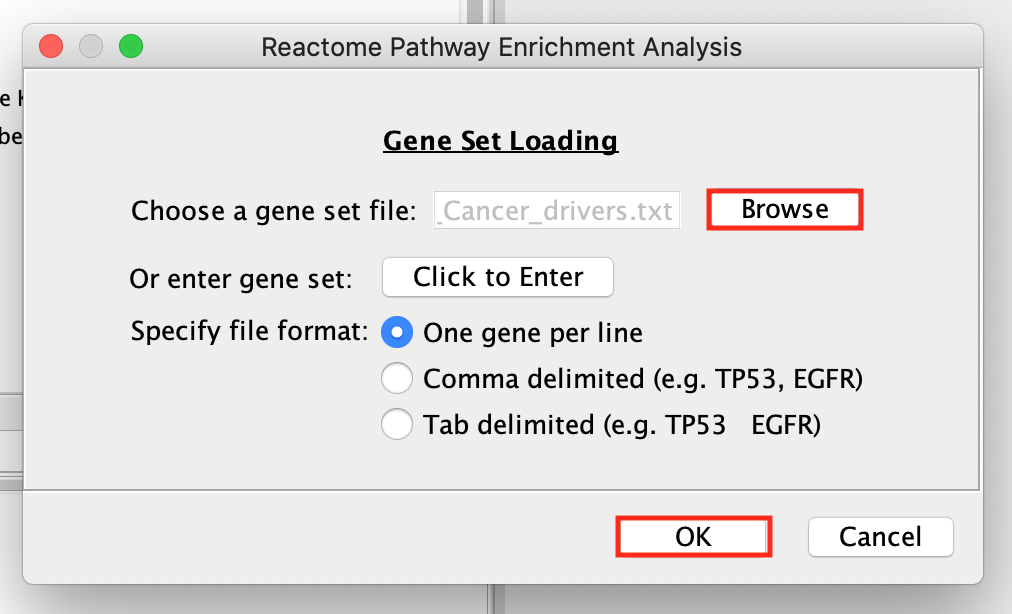Focus the gene set file path field

tap(557, 211)
